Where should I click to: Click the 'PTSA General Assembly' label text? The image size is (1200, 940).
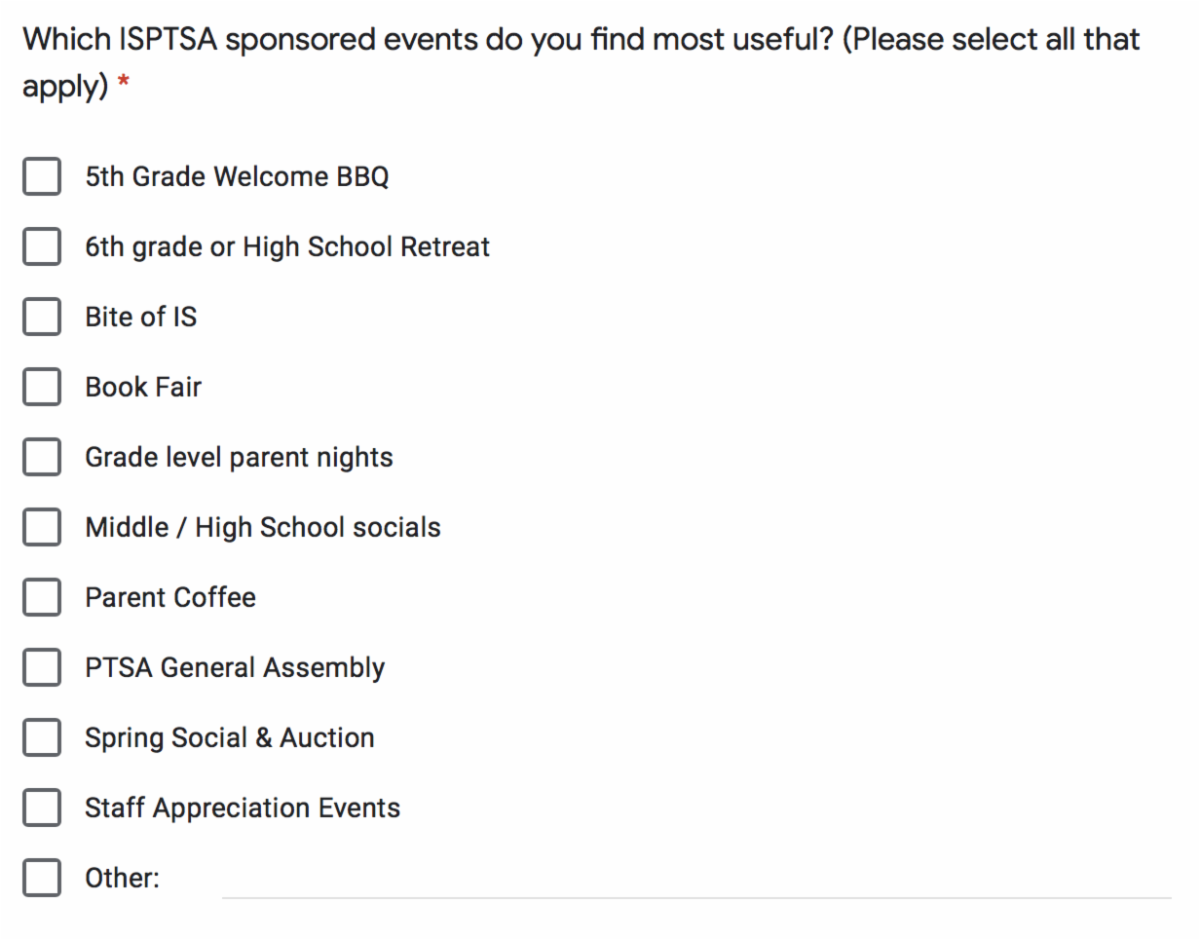[235, 668]
